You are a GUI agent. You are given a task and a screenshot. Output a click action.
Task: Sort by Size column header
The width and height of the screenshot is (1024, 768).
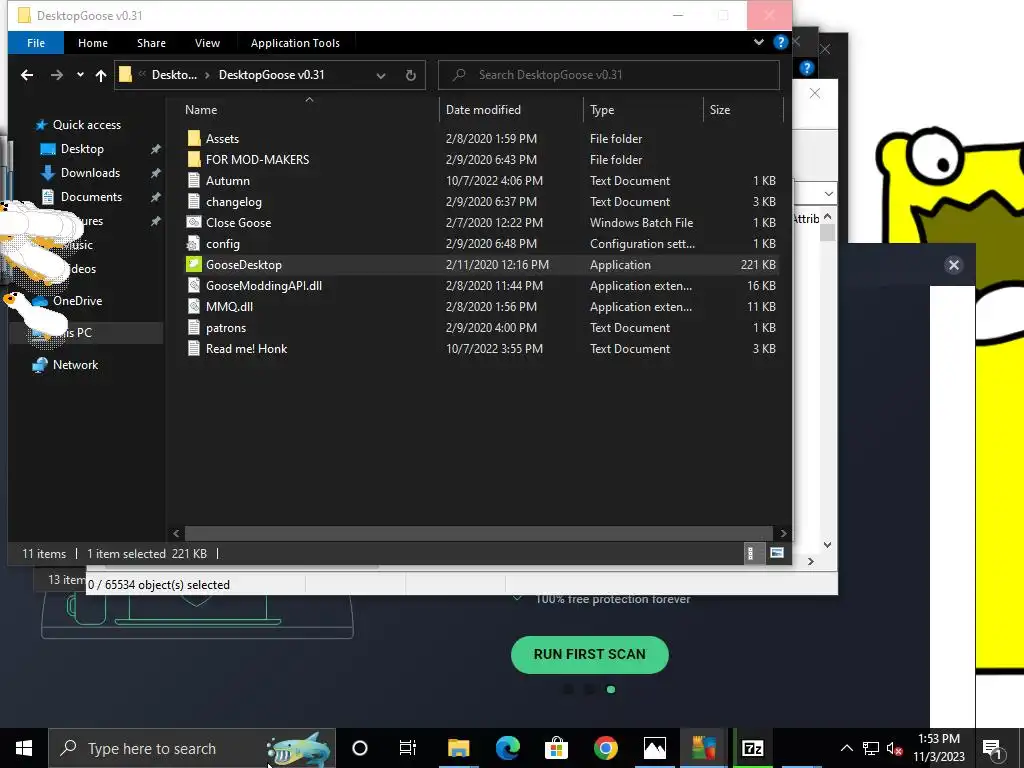pos(720,110)
